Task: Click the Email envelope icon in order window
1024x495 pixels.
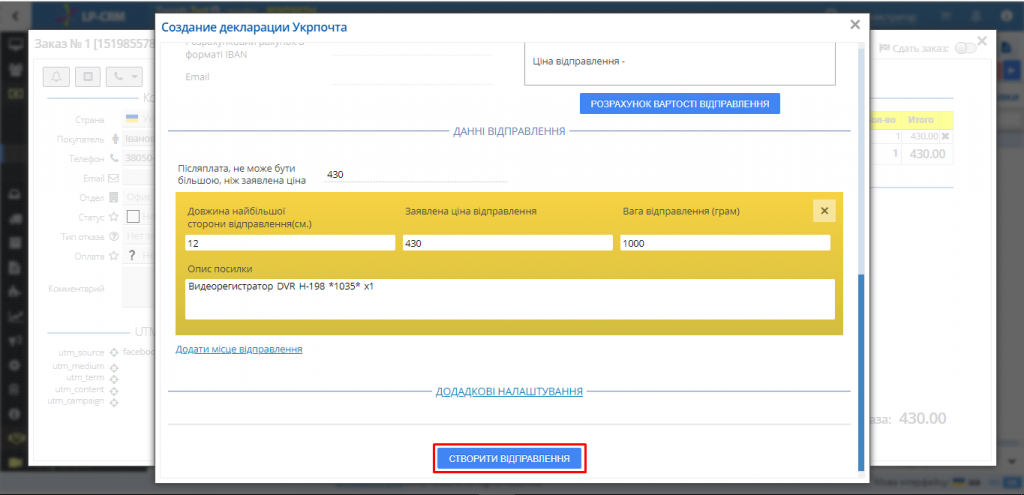Action: (113, 178)
